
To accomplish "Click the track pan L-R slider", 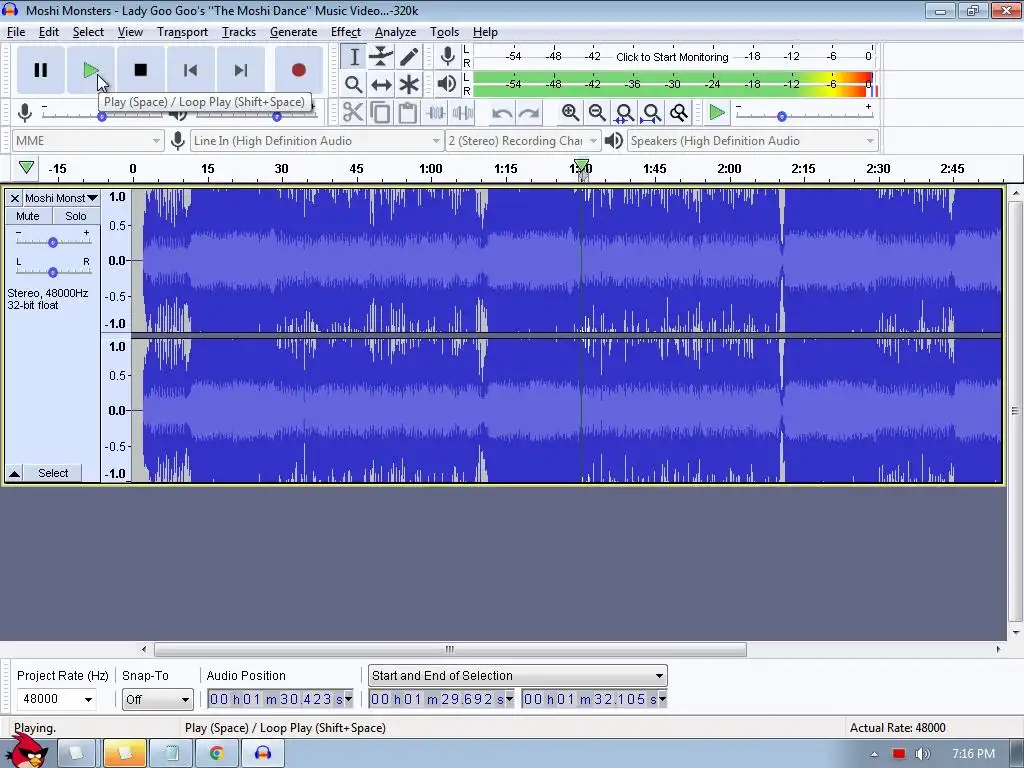I will [53, 272].
